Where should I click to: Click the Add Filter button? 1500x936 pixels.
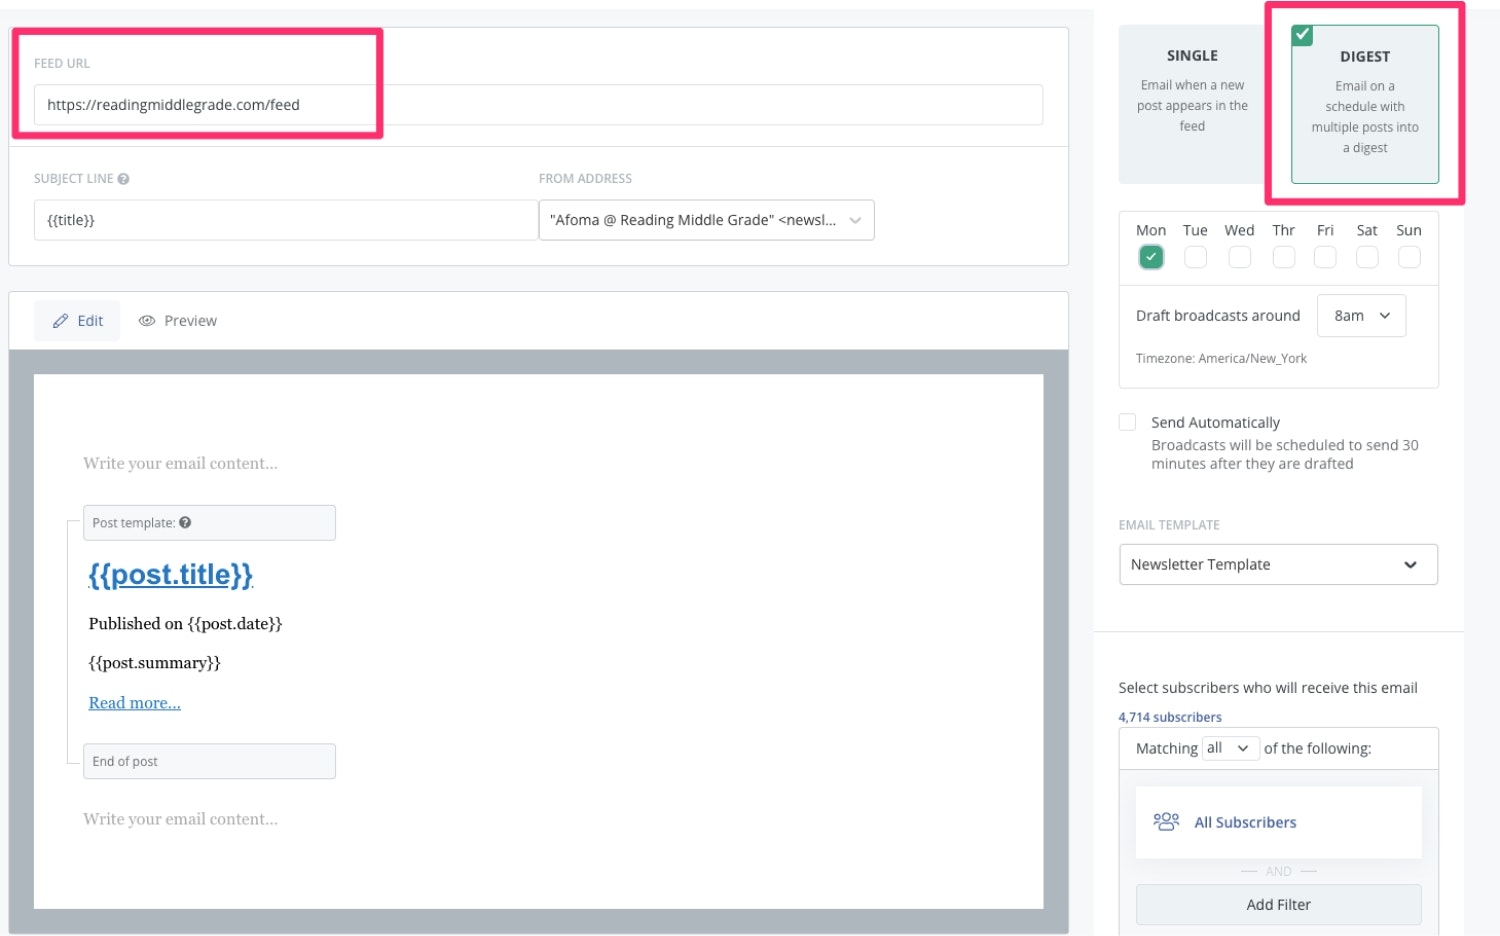click(x=1278, y=905)
